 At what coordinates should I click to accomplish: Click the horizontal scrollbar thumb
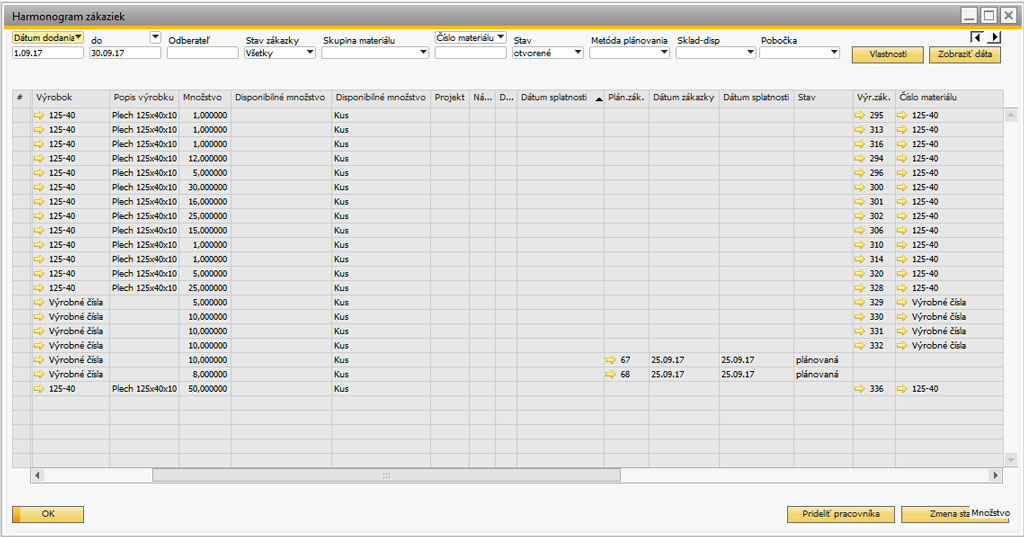pos(385,475)
